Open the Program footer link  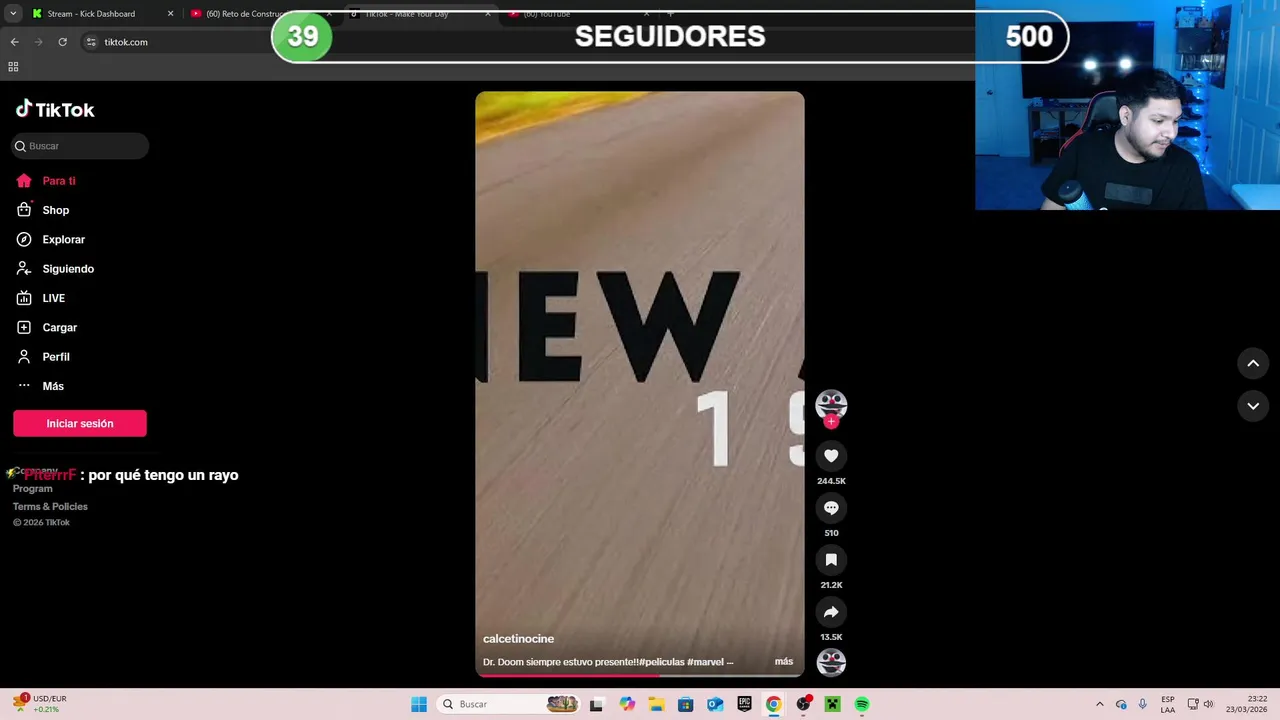pos(33,489)
